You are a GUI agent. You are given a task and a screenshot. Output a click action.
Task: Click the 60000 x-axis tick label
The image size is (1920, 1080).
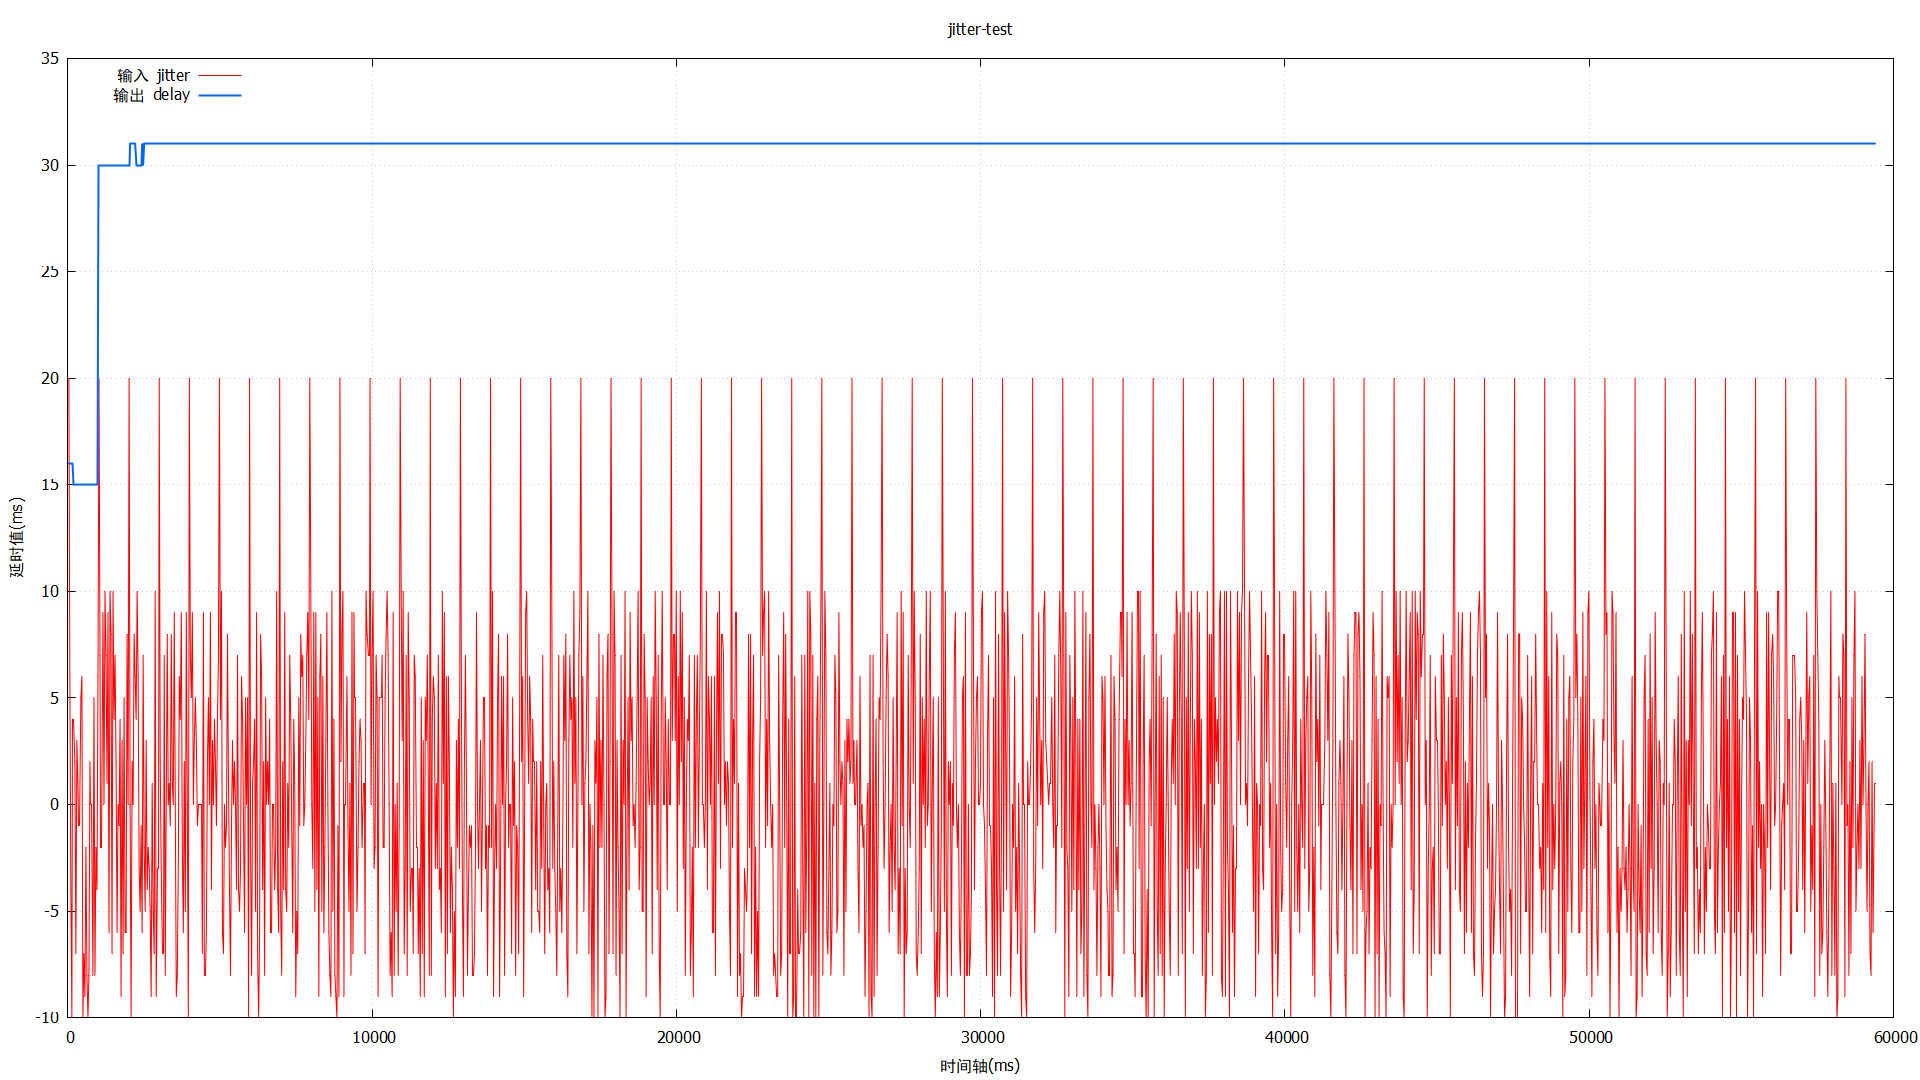[1894, 1037]
